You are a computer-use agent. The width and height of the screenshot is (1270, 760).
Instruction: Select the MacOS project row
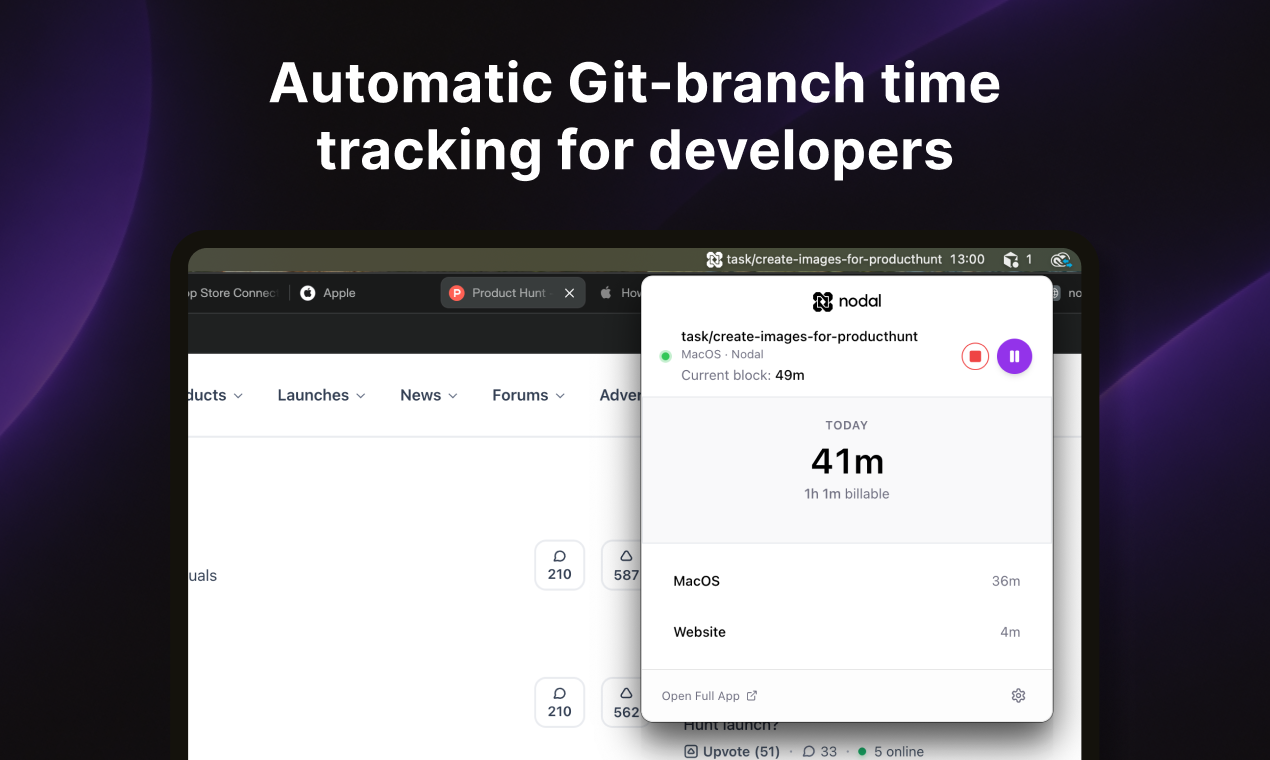click(x=847, y=581)
